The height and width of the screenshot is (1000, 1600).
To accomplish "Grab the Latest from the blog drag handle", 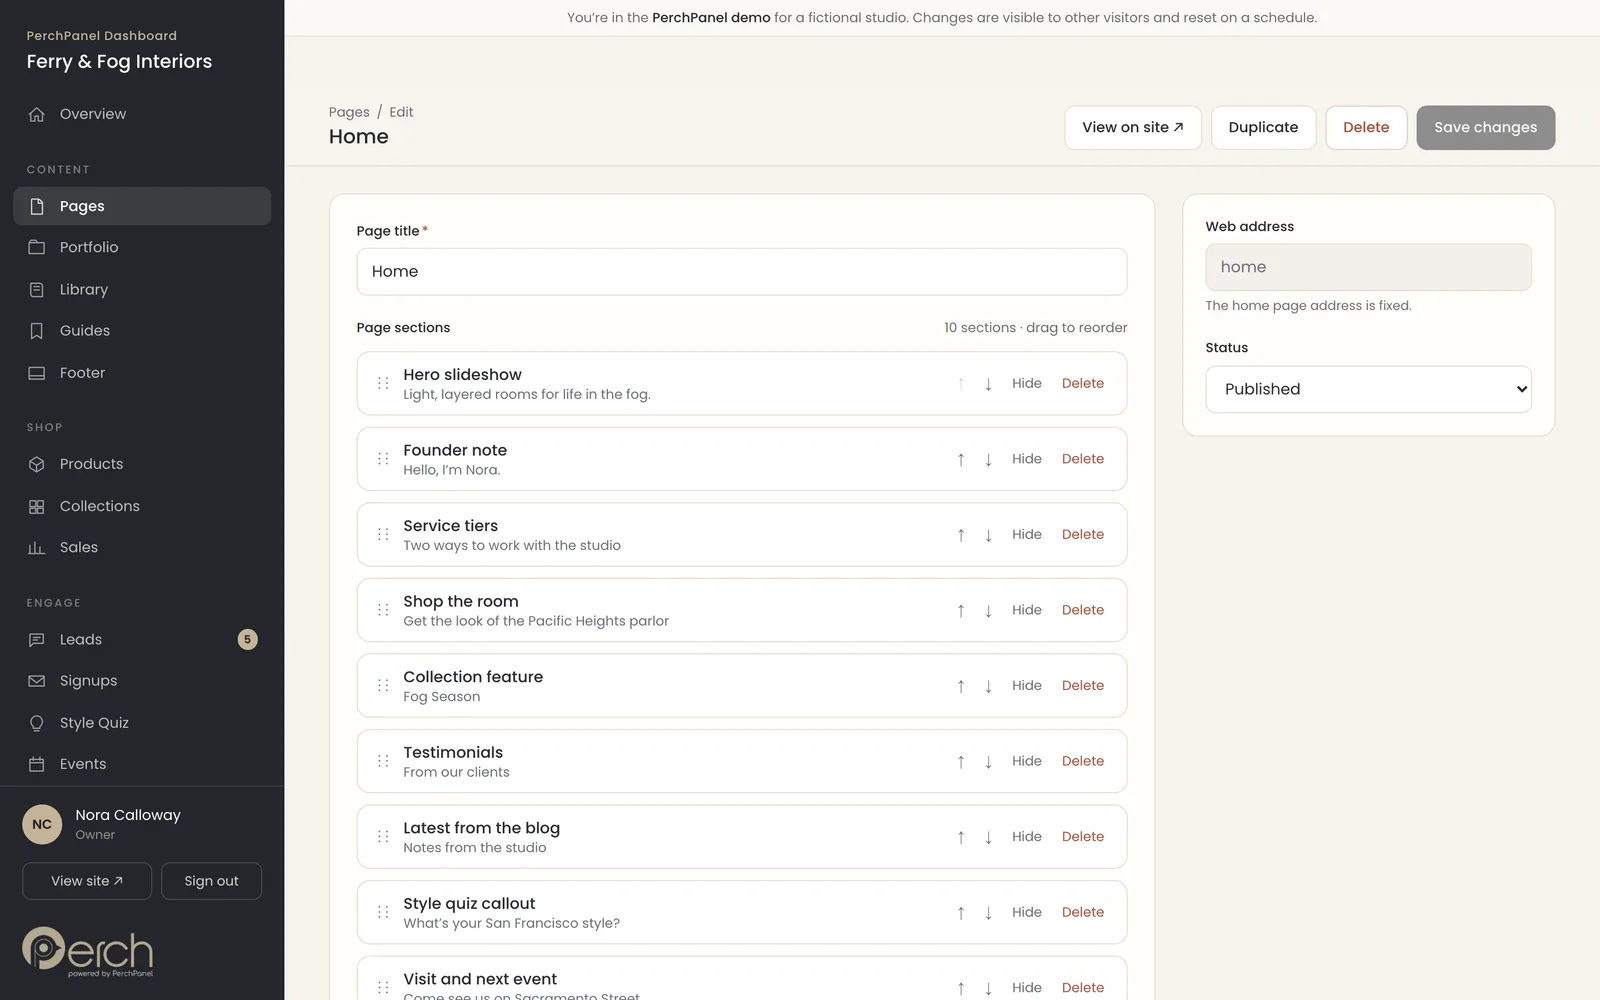I will 383,837.
